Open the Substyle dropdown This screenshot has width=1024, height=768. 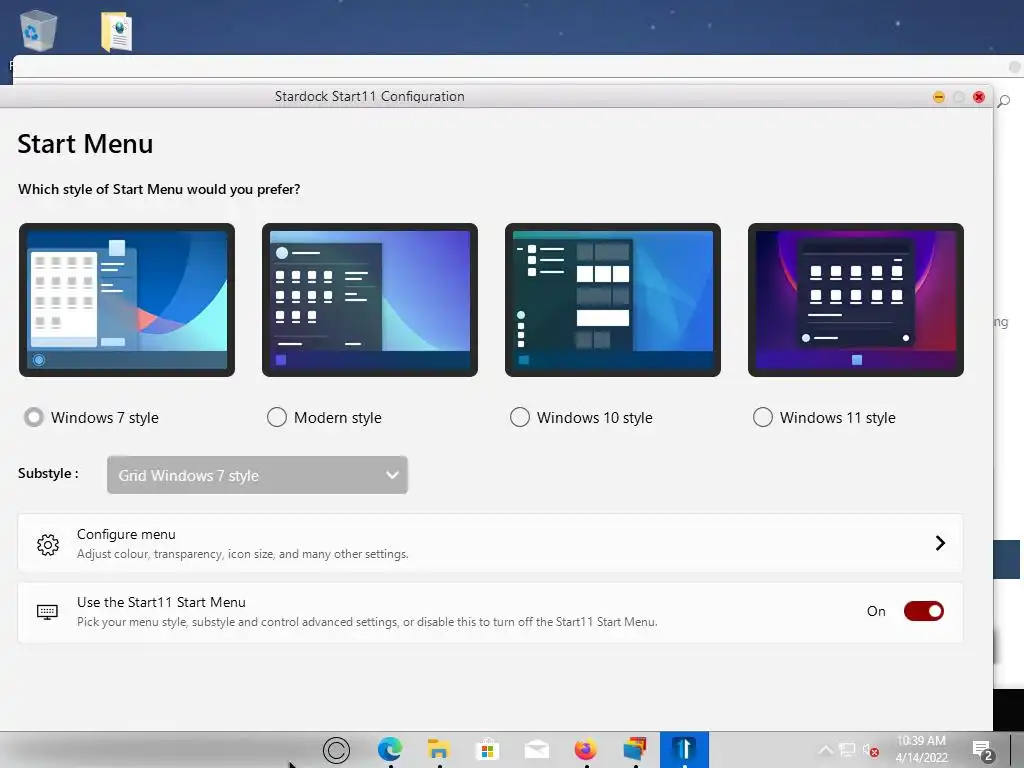[257, 475]
